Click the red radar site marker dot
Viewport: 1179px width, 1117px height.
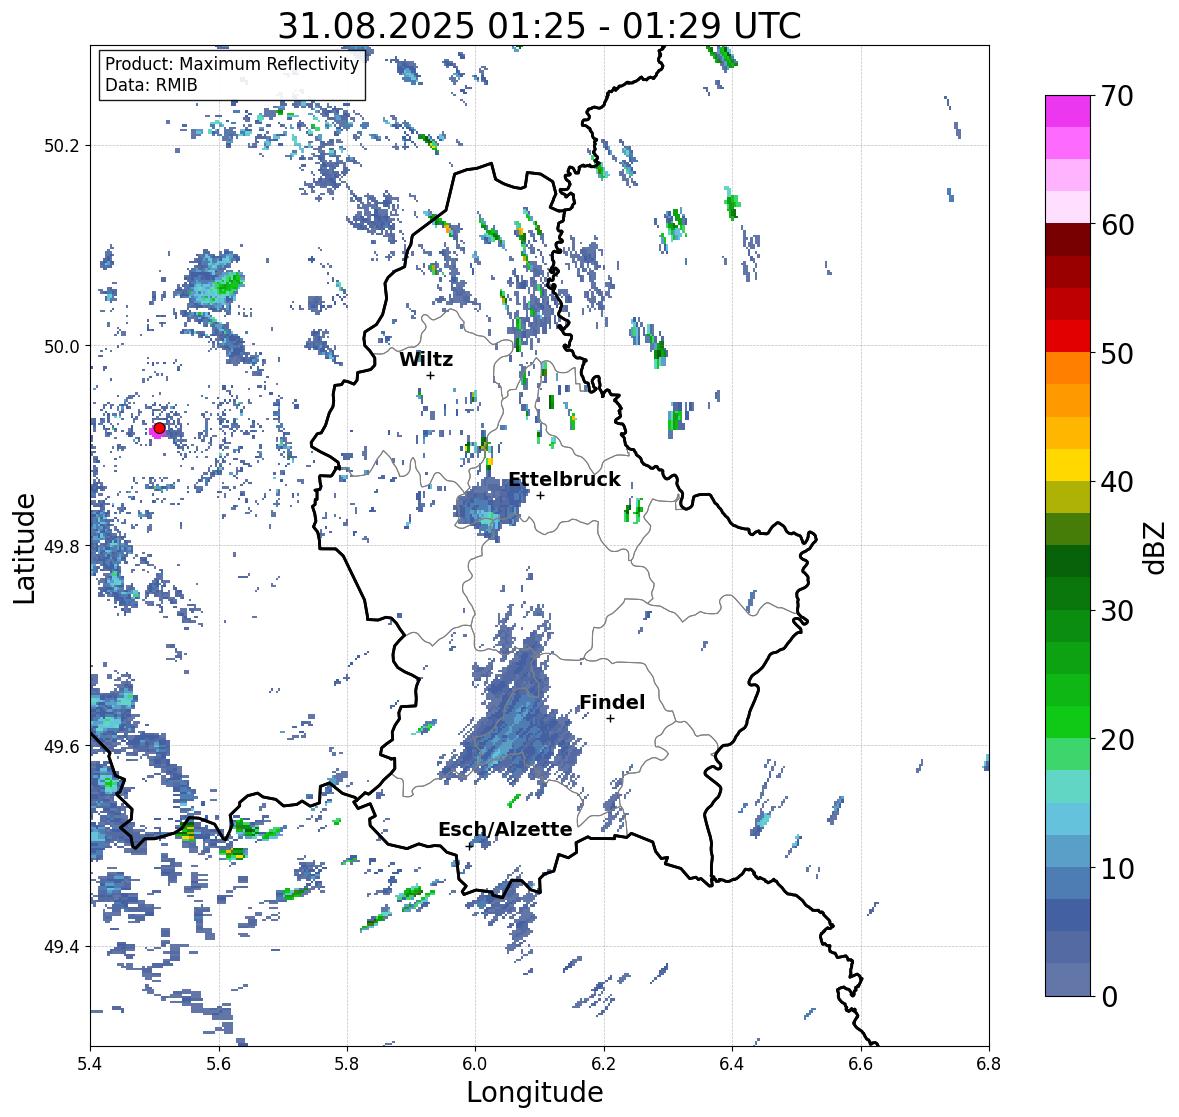click(159, 428)
